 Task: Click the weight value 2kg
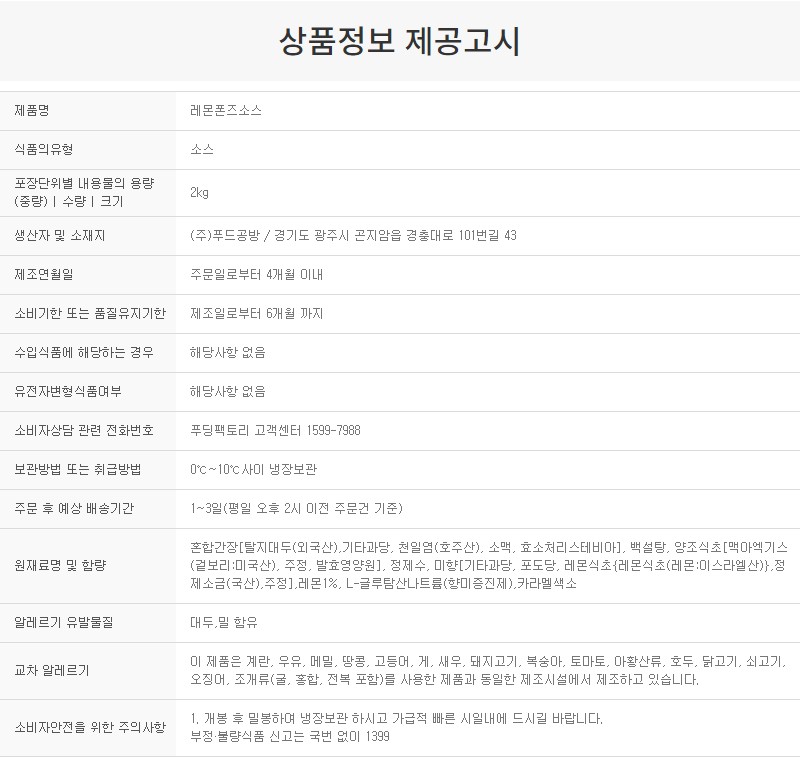click(199, 192)
